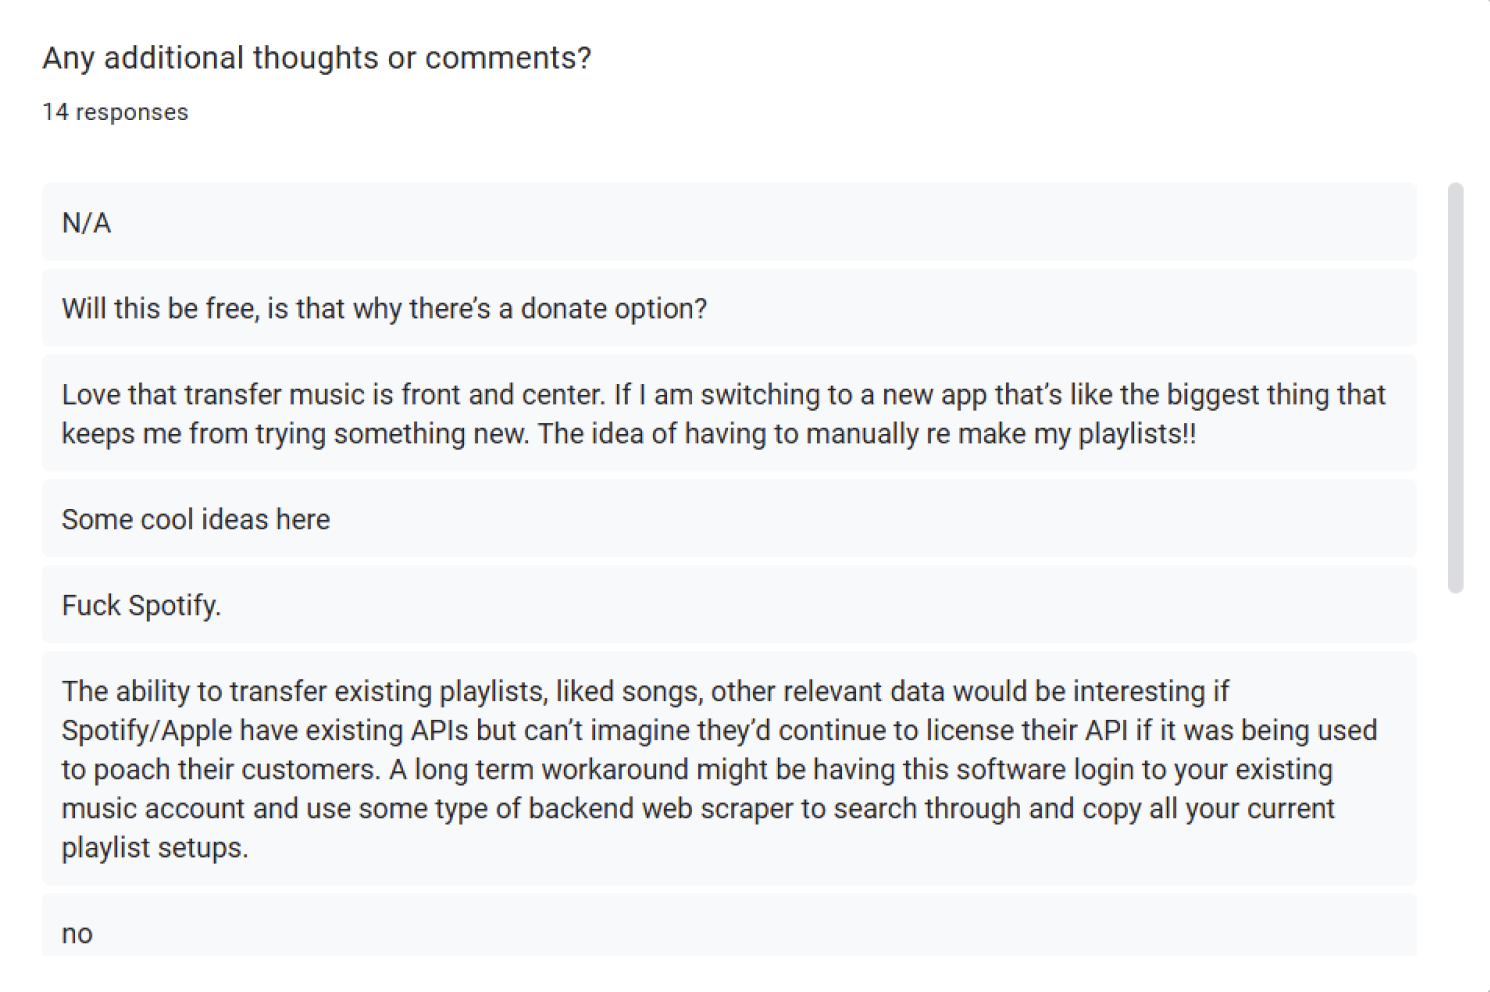
Task: Click the '14 responses' count text
Action: (115, 112)
